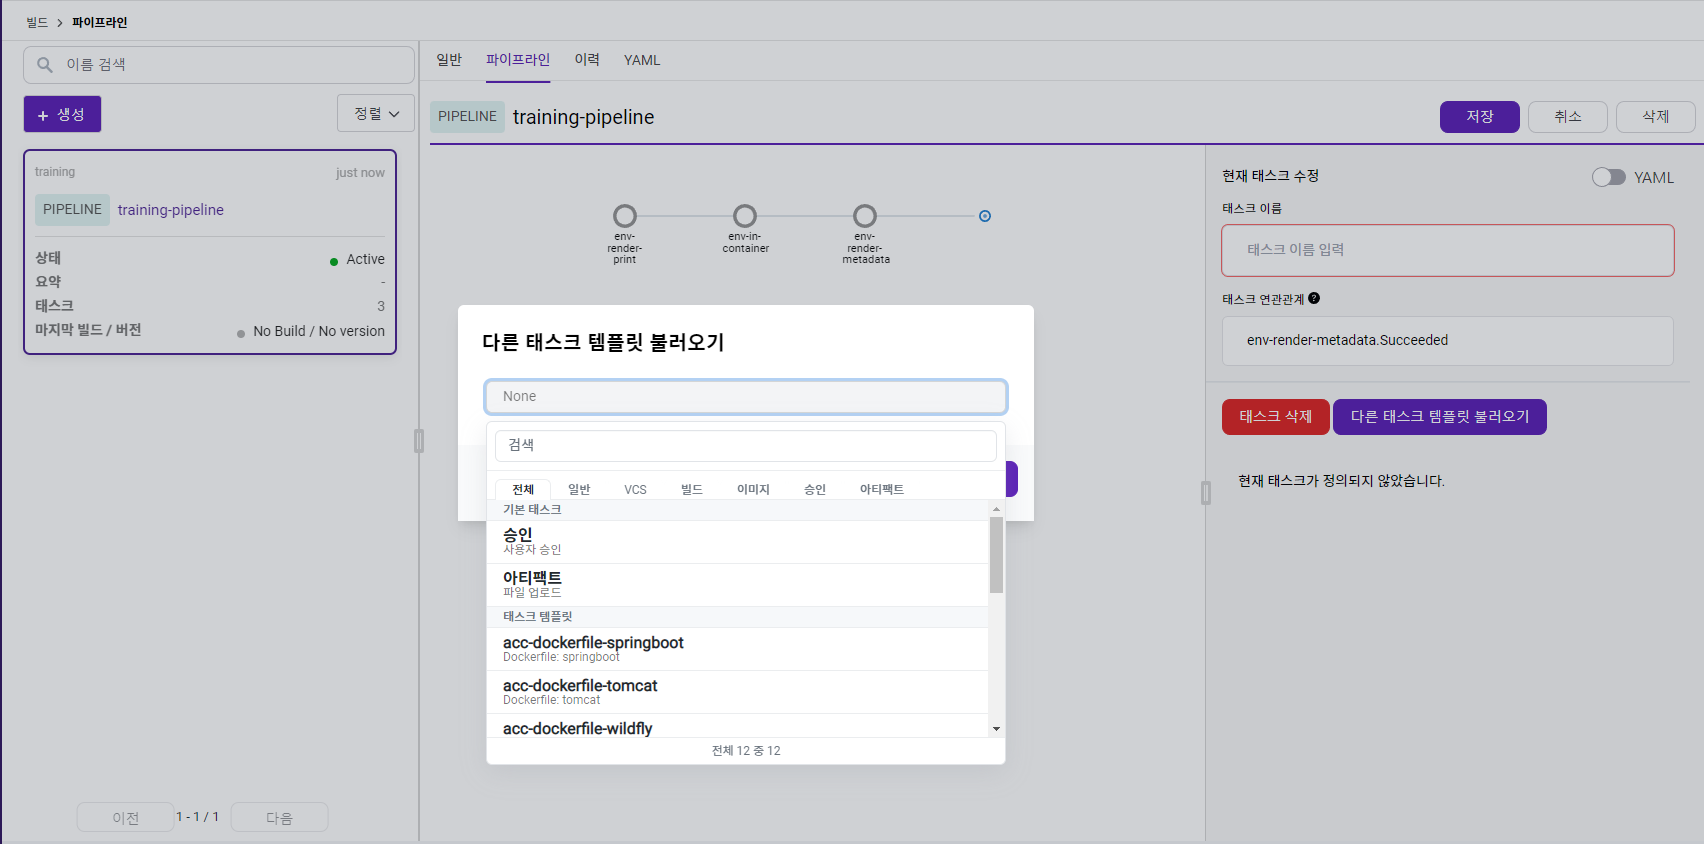The image size is (1704, 844).
Task: Click the help icon next to 태스크 연관관계
Action: [1314, 298]
